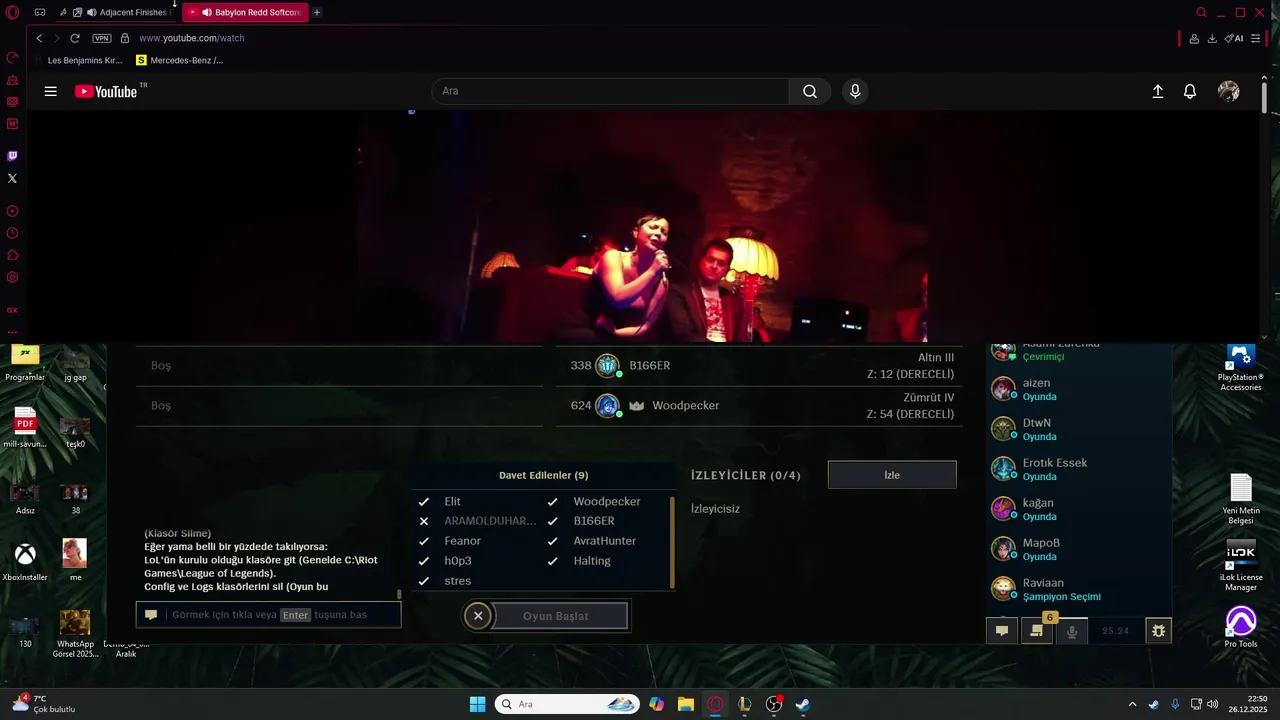Click the İzle spectate button
Screen dimensions: 1280x720
(x=892, y=475)
